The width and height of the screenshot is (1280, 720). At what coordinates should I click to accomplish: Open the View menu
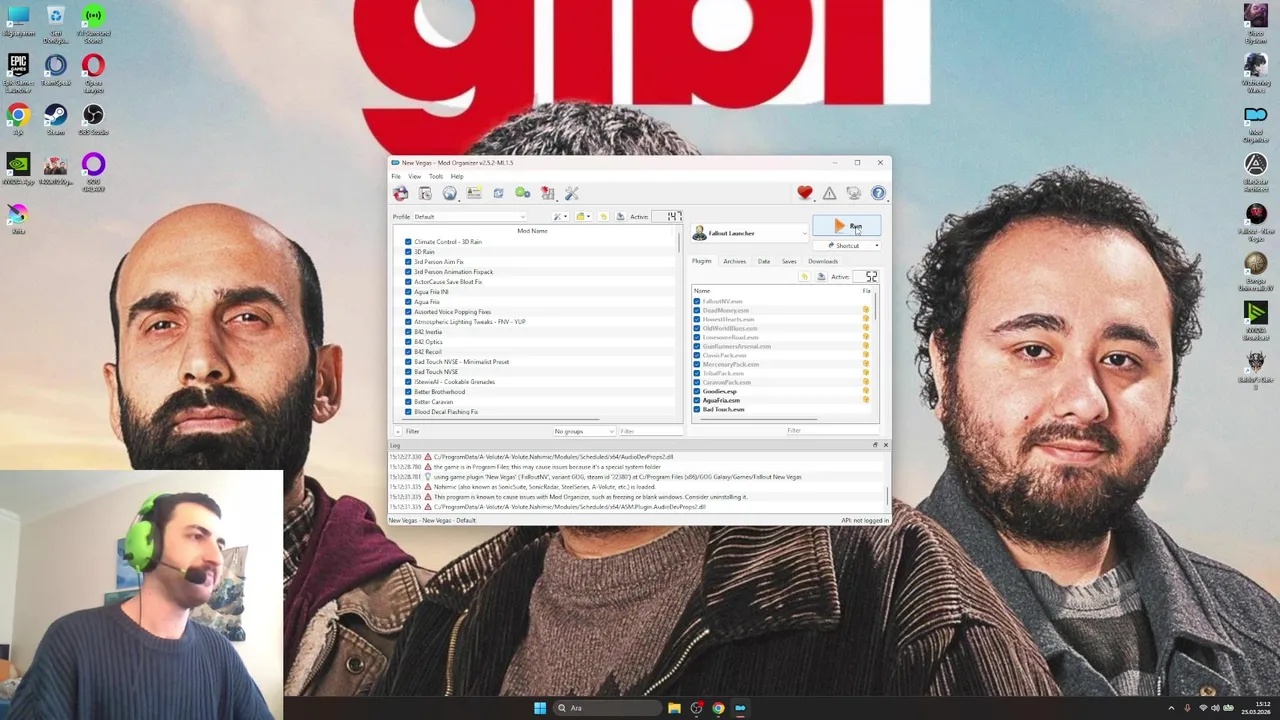(414, 177)
